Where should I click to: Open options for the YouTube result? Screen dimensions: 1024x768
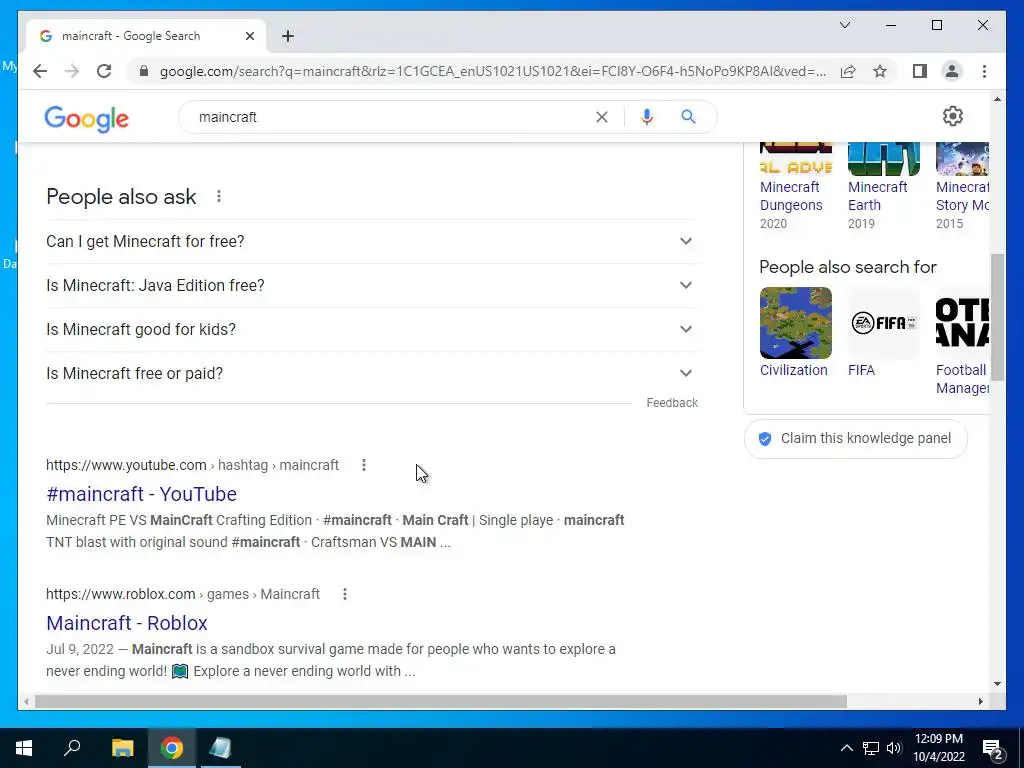(364, 465)
